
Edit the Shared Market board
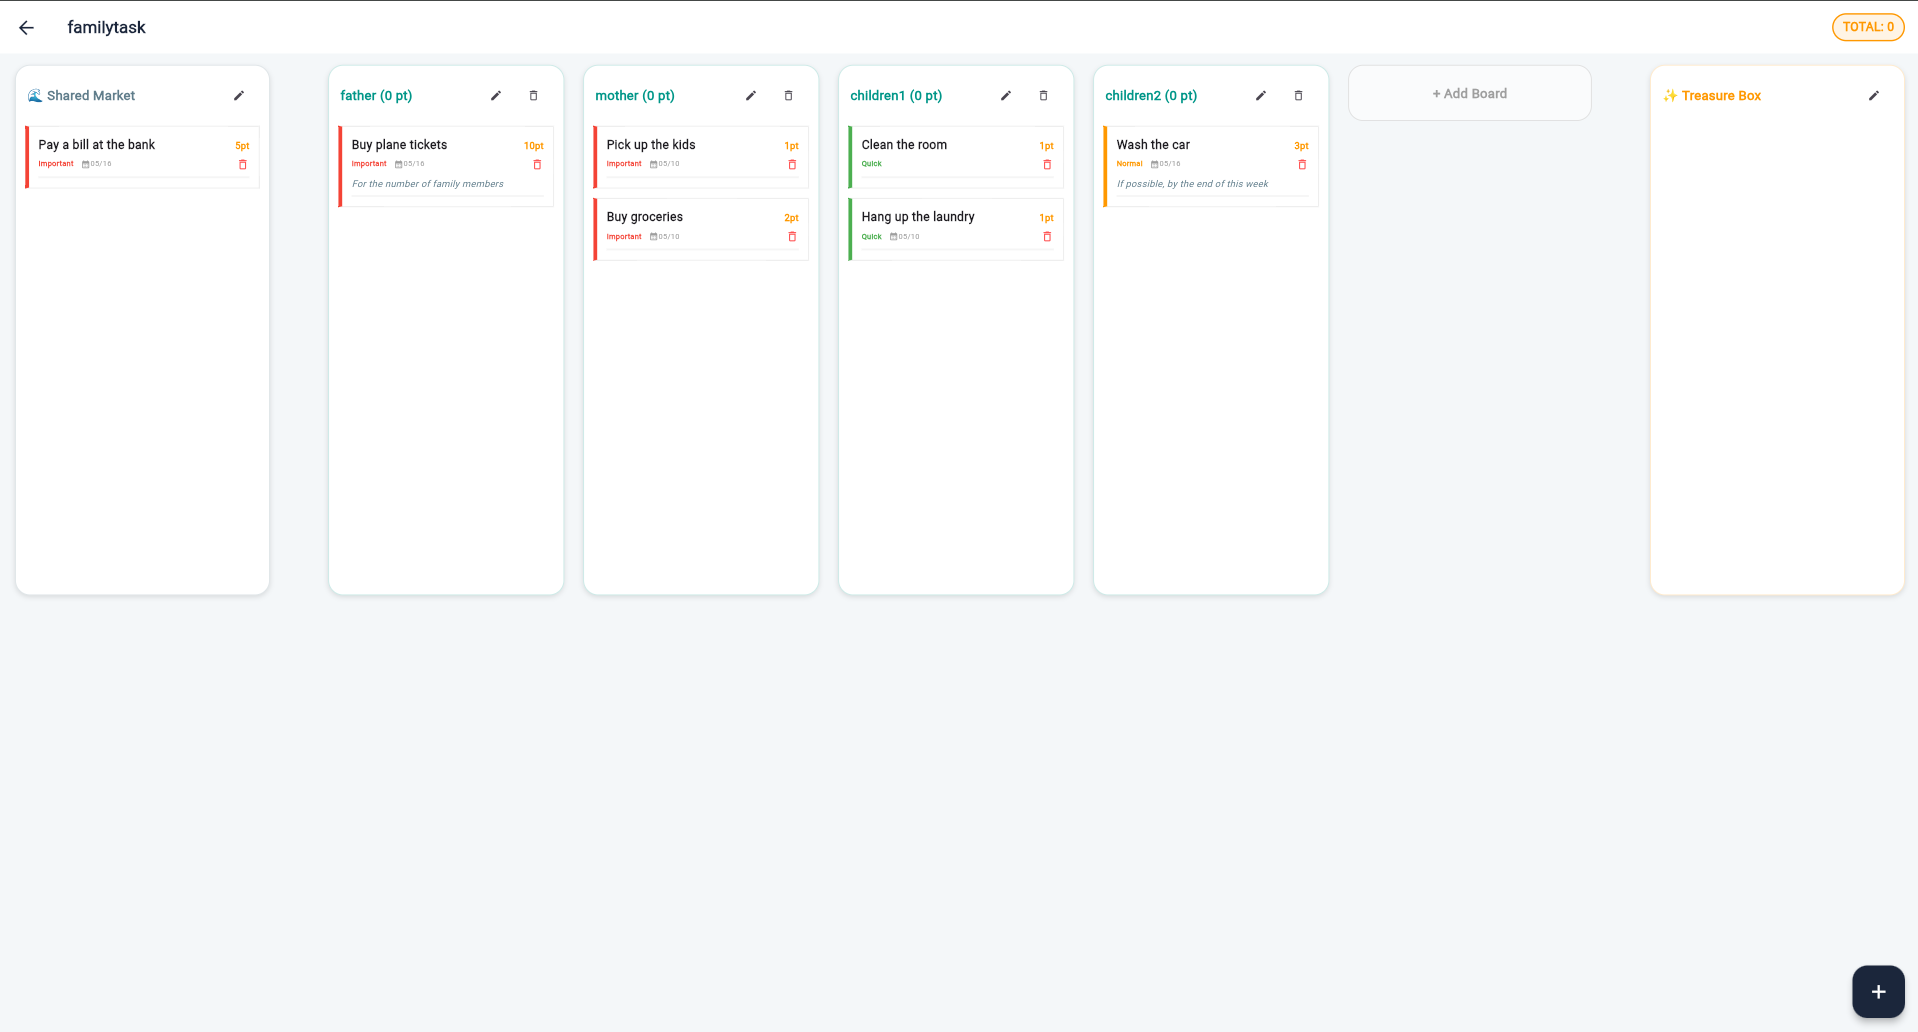pyautogui.click(x=239, y=96)
